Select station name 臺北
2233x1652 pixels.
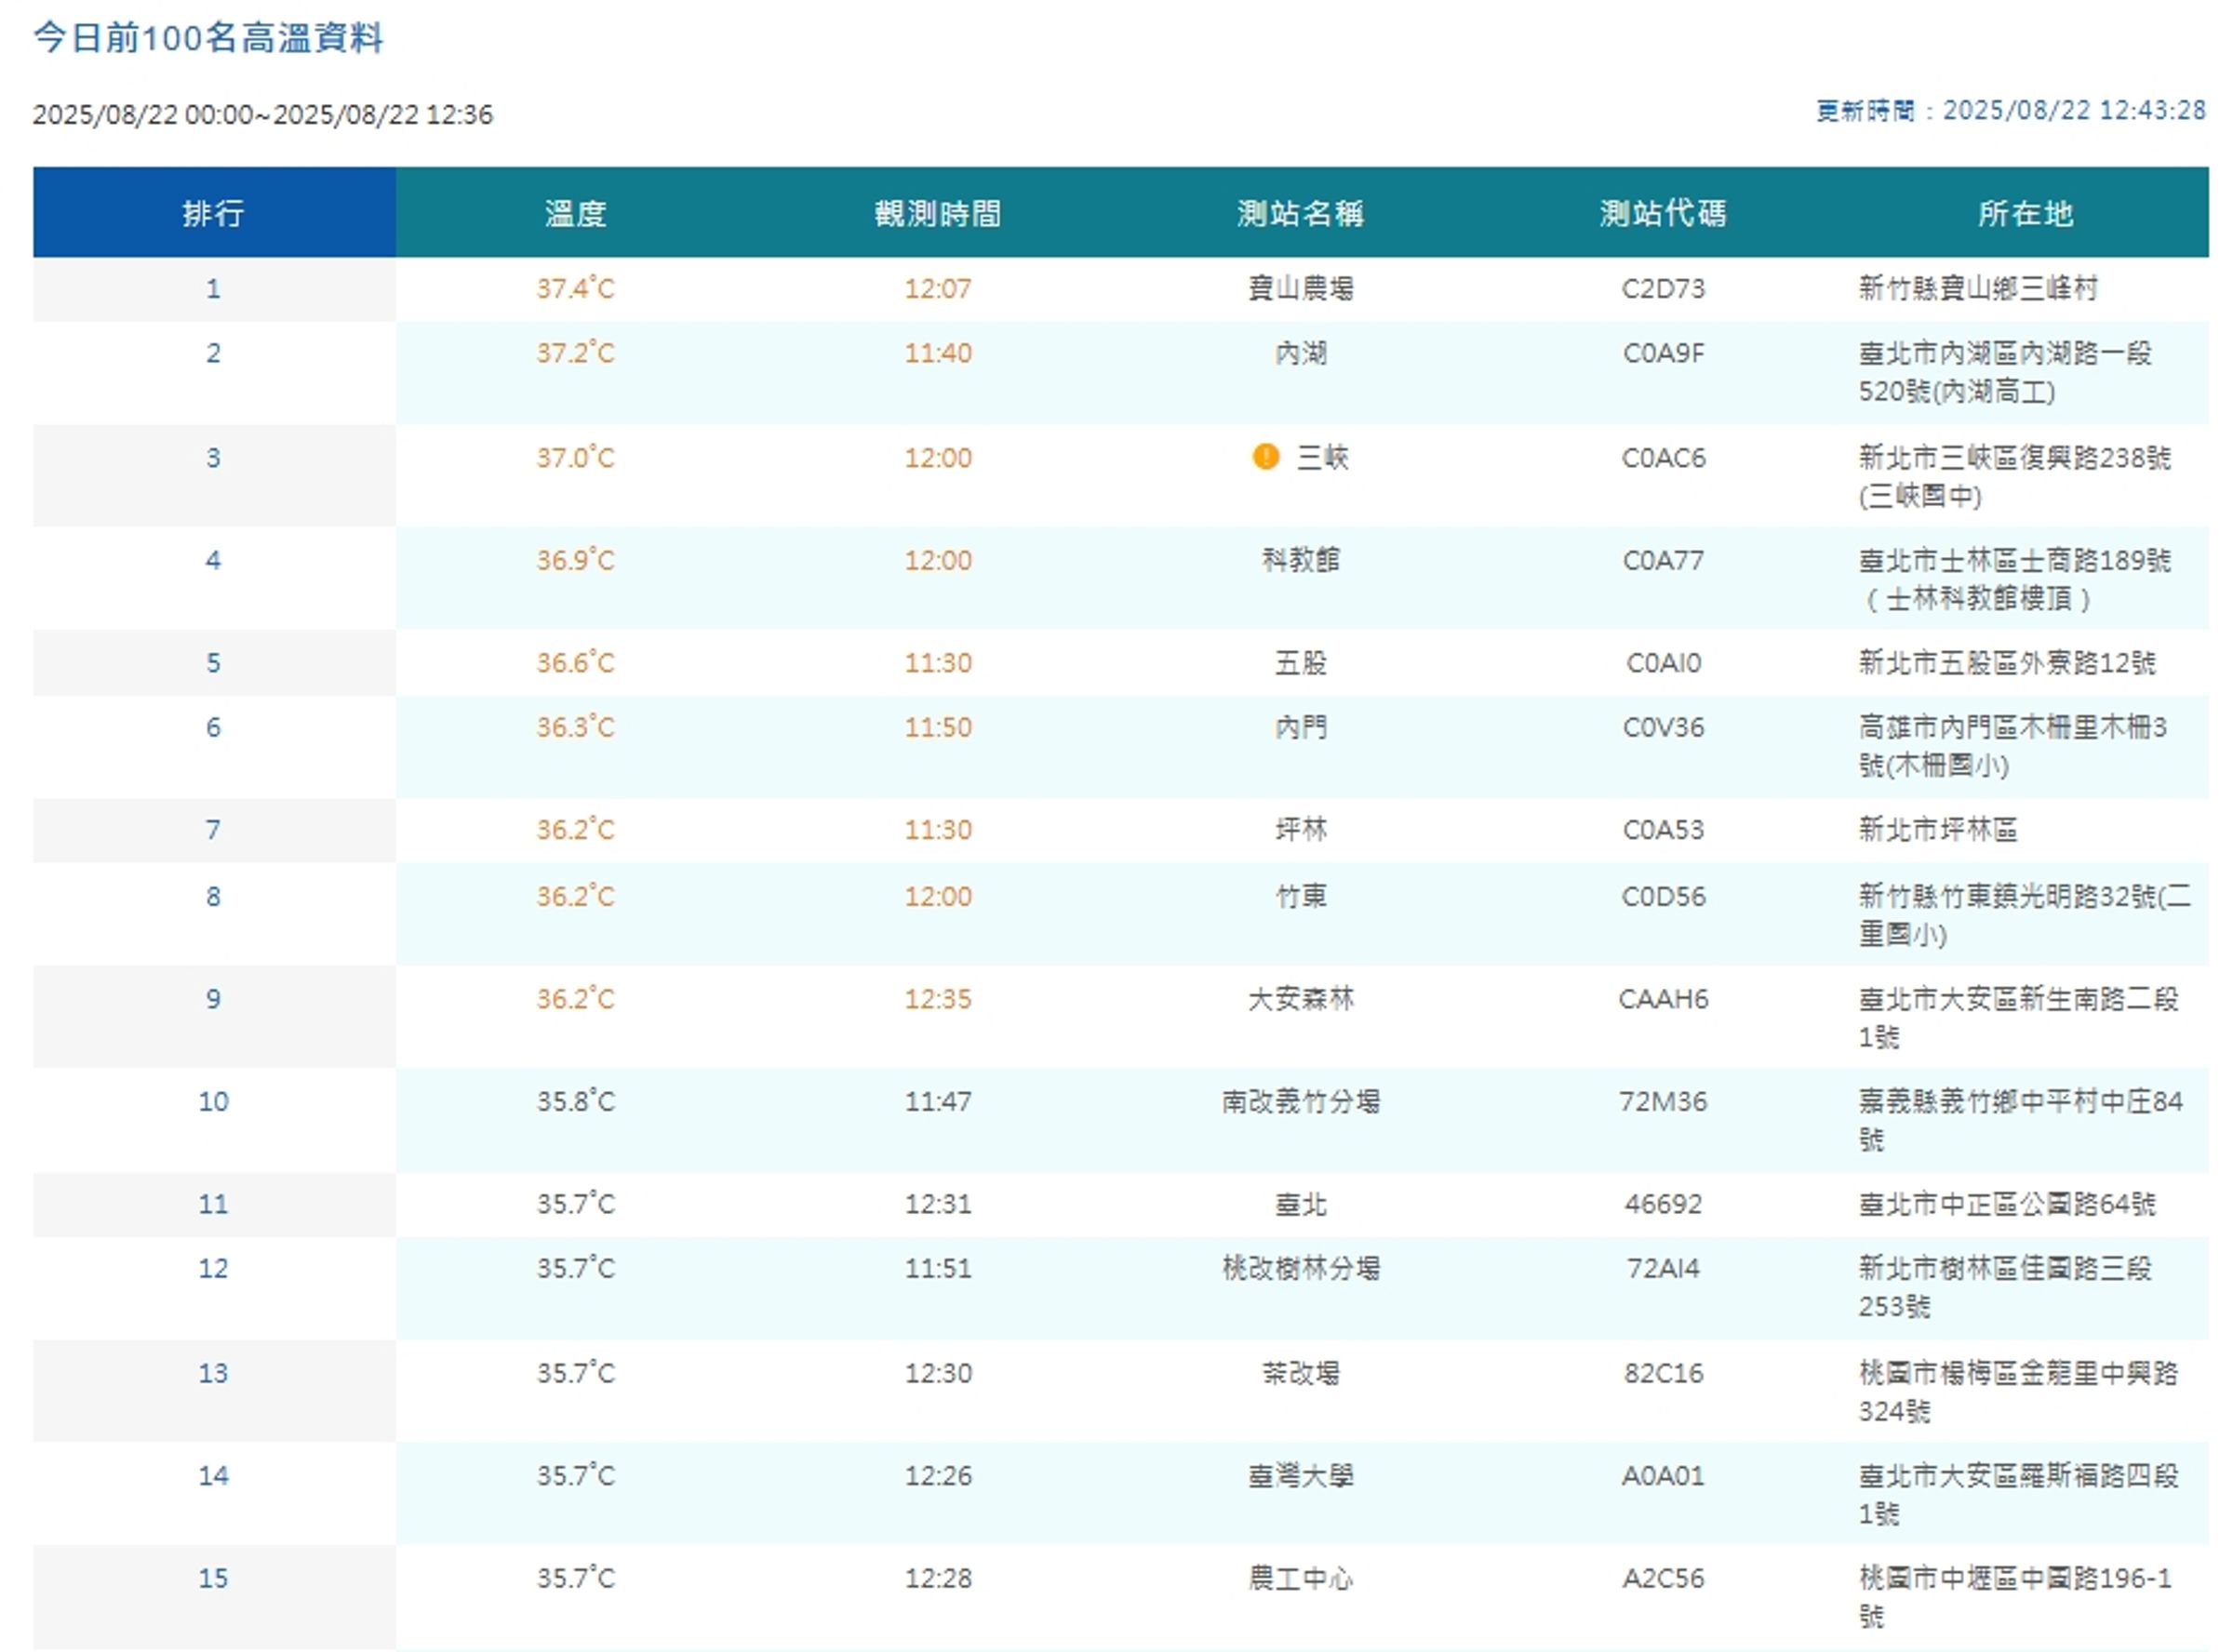1301,1204
